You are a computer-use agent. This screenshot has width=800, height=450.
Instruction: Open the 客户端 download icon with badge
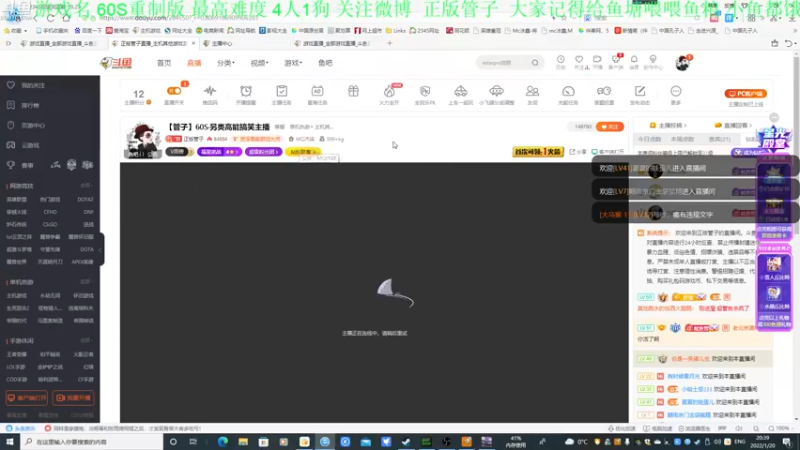pyautogui.click(x=616, y=62)
